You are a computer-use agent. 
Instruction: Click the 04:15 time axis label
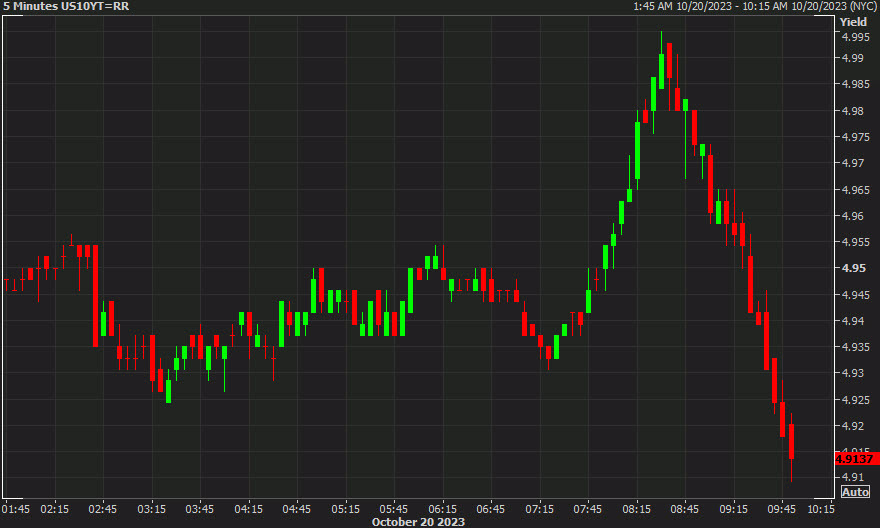[x=249, y=509]
